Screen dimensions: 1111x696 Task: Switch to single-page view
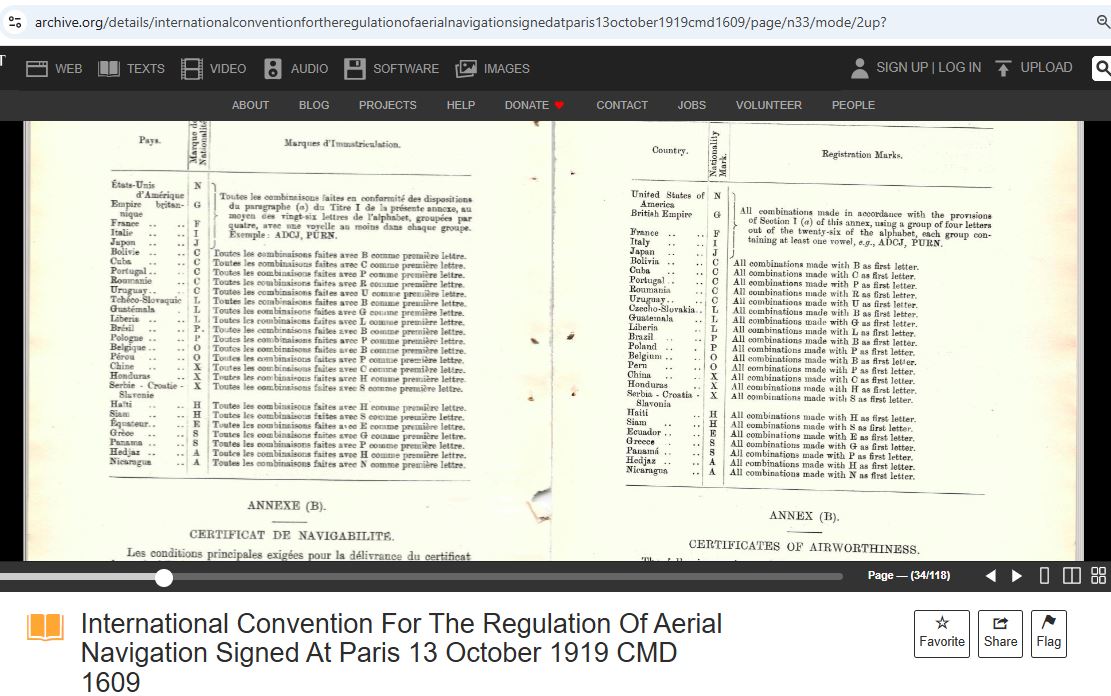1044,576
